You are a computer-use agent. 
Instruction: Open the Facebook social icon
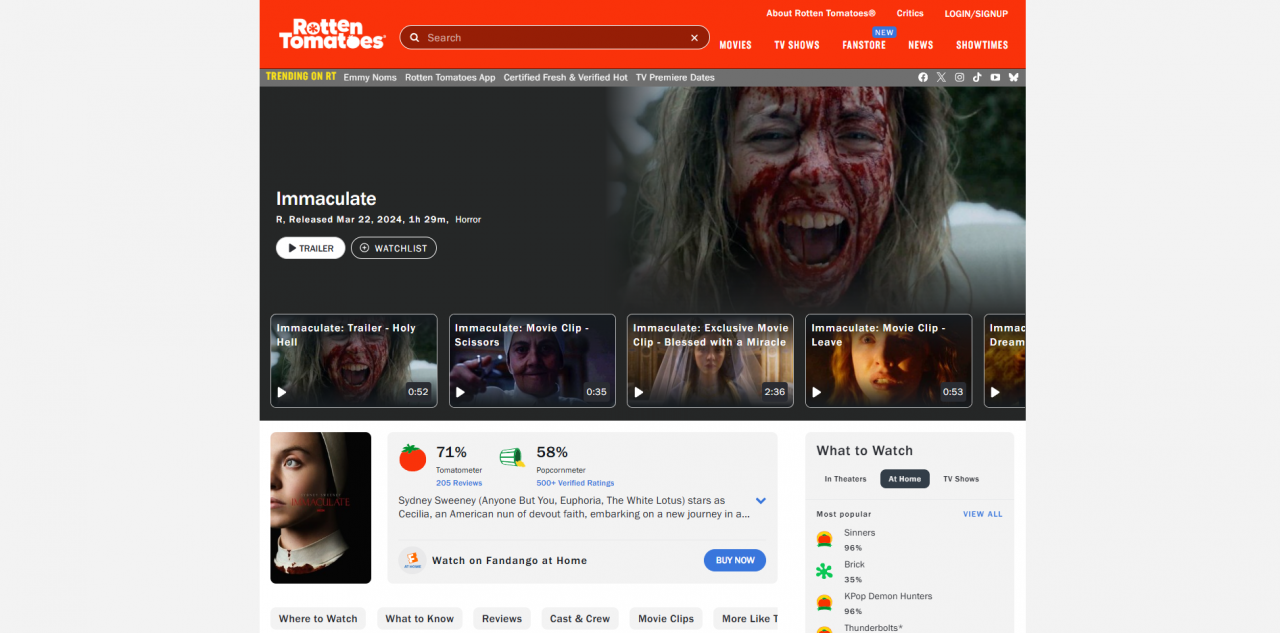(x=923, y=77)
